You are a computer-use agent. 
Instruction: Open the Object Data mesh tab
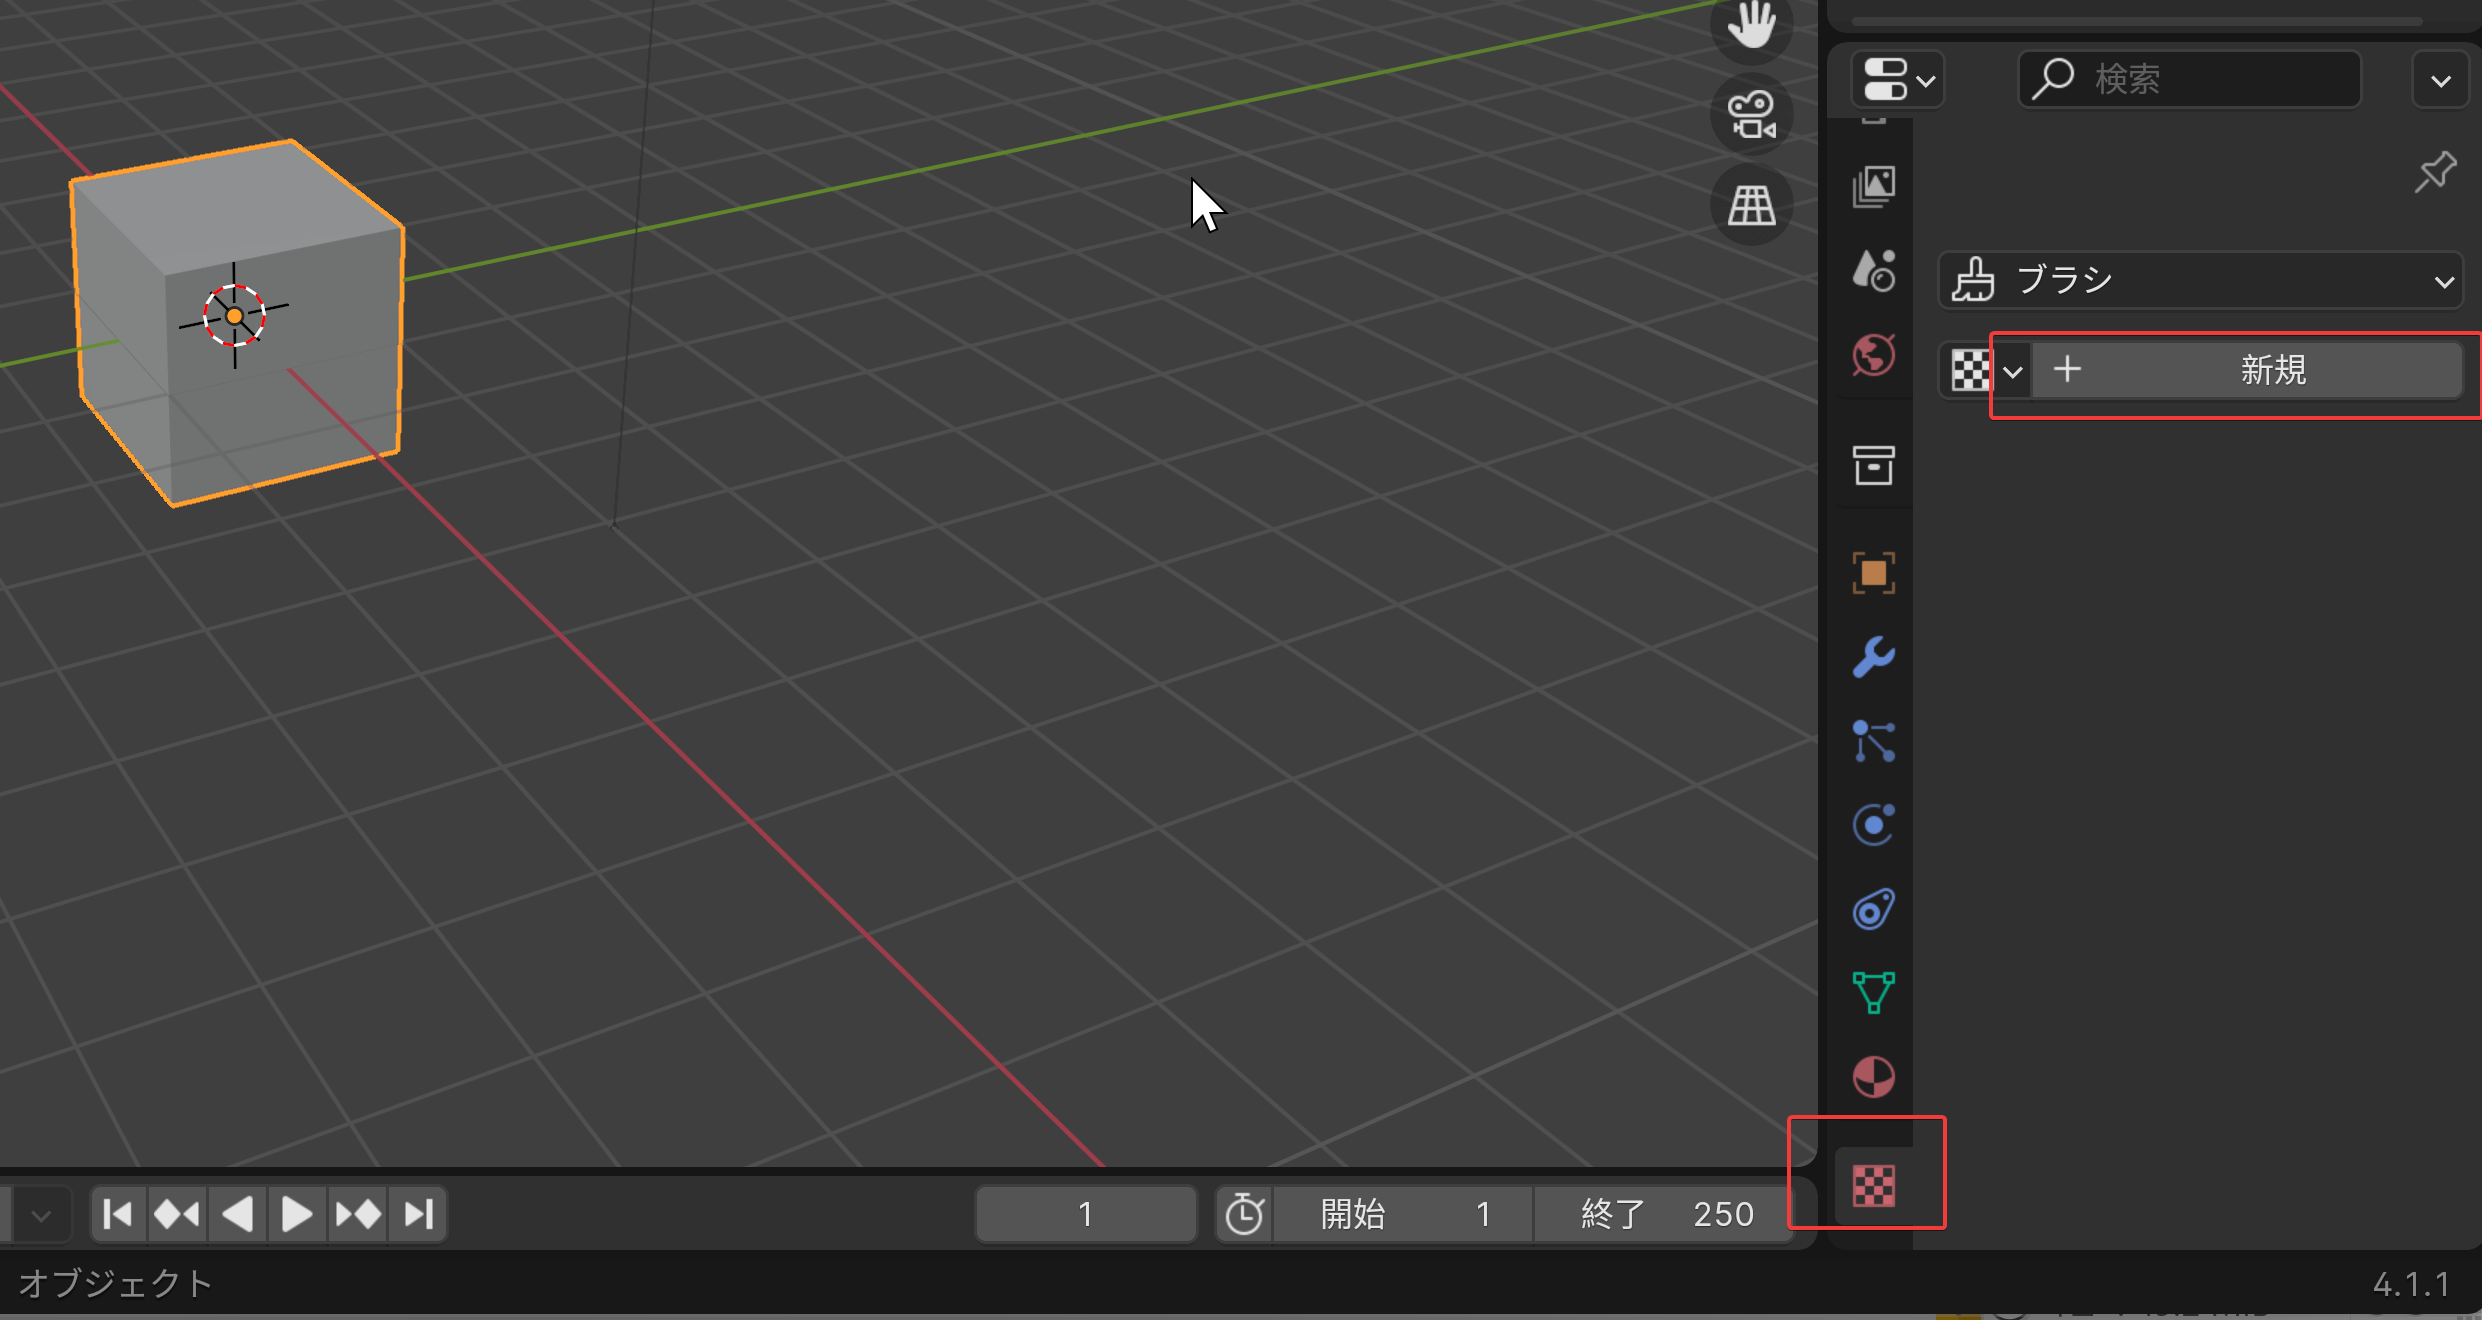click(1873, 993)
